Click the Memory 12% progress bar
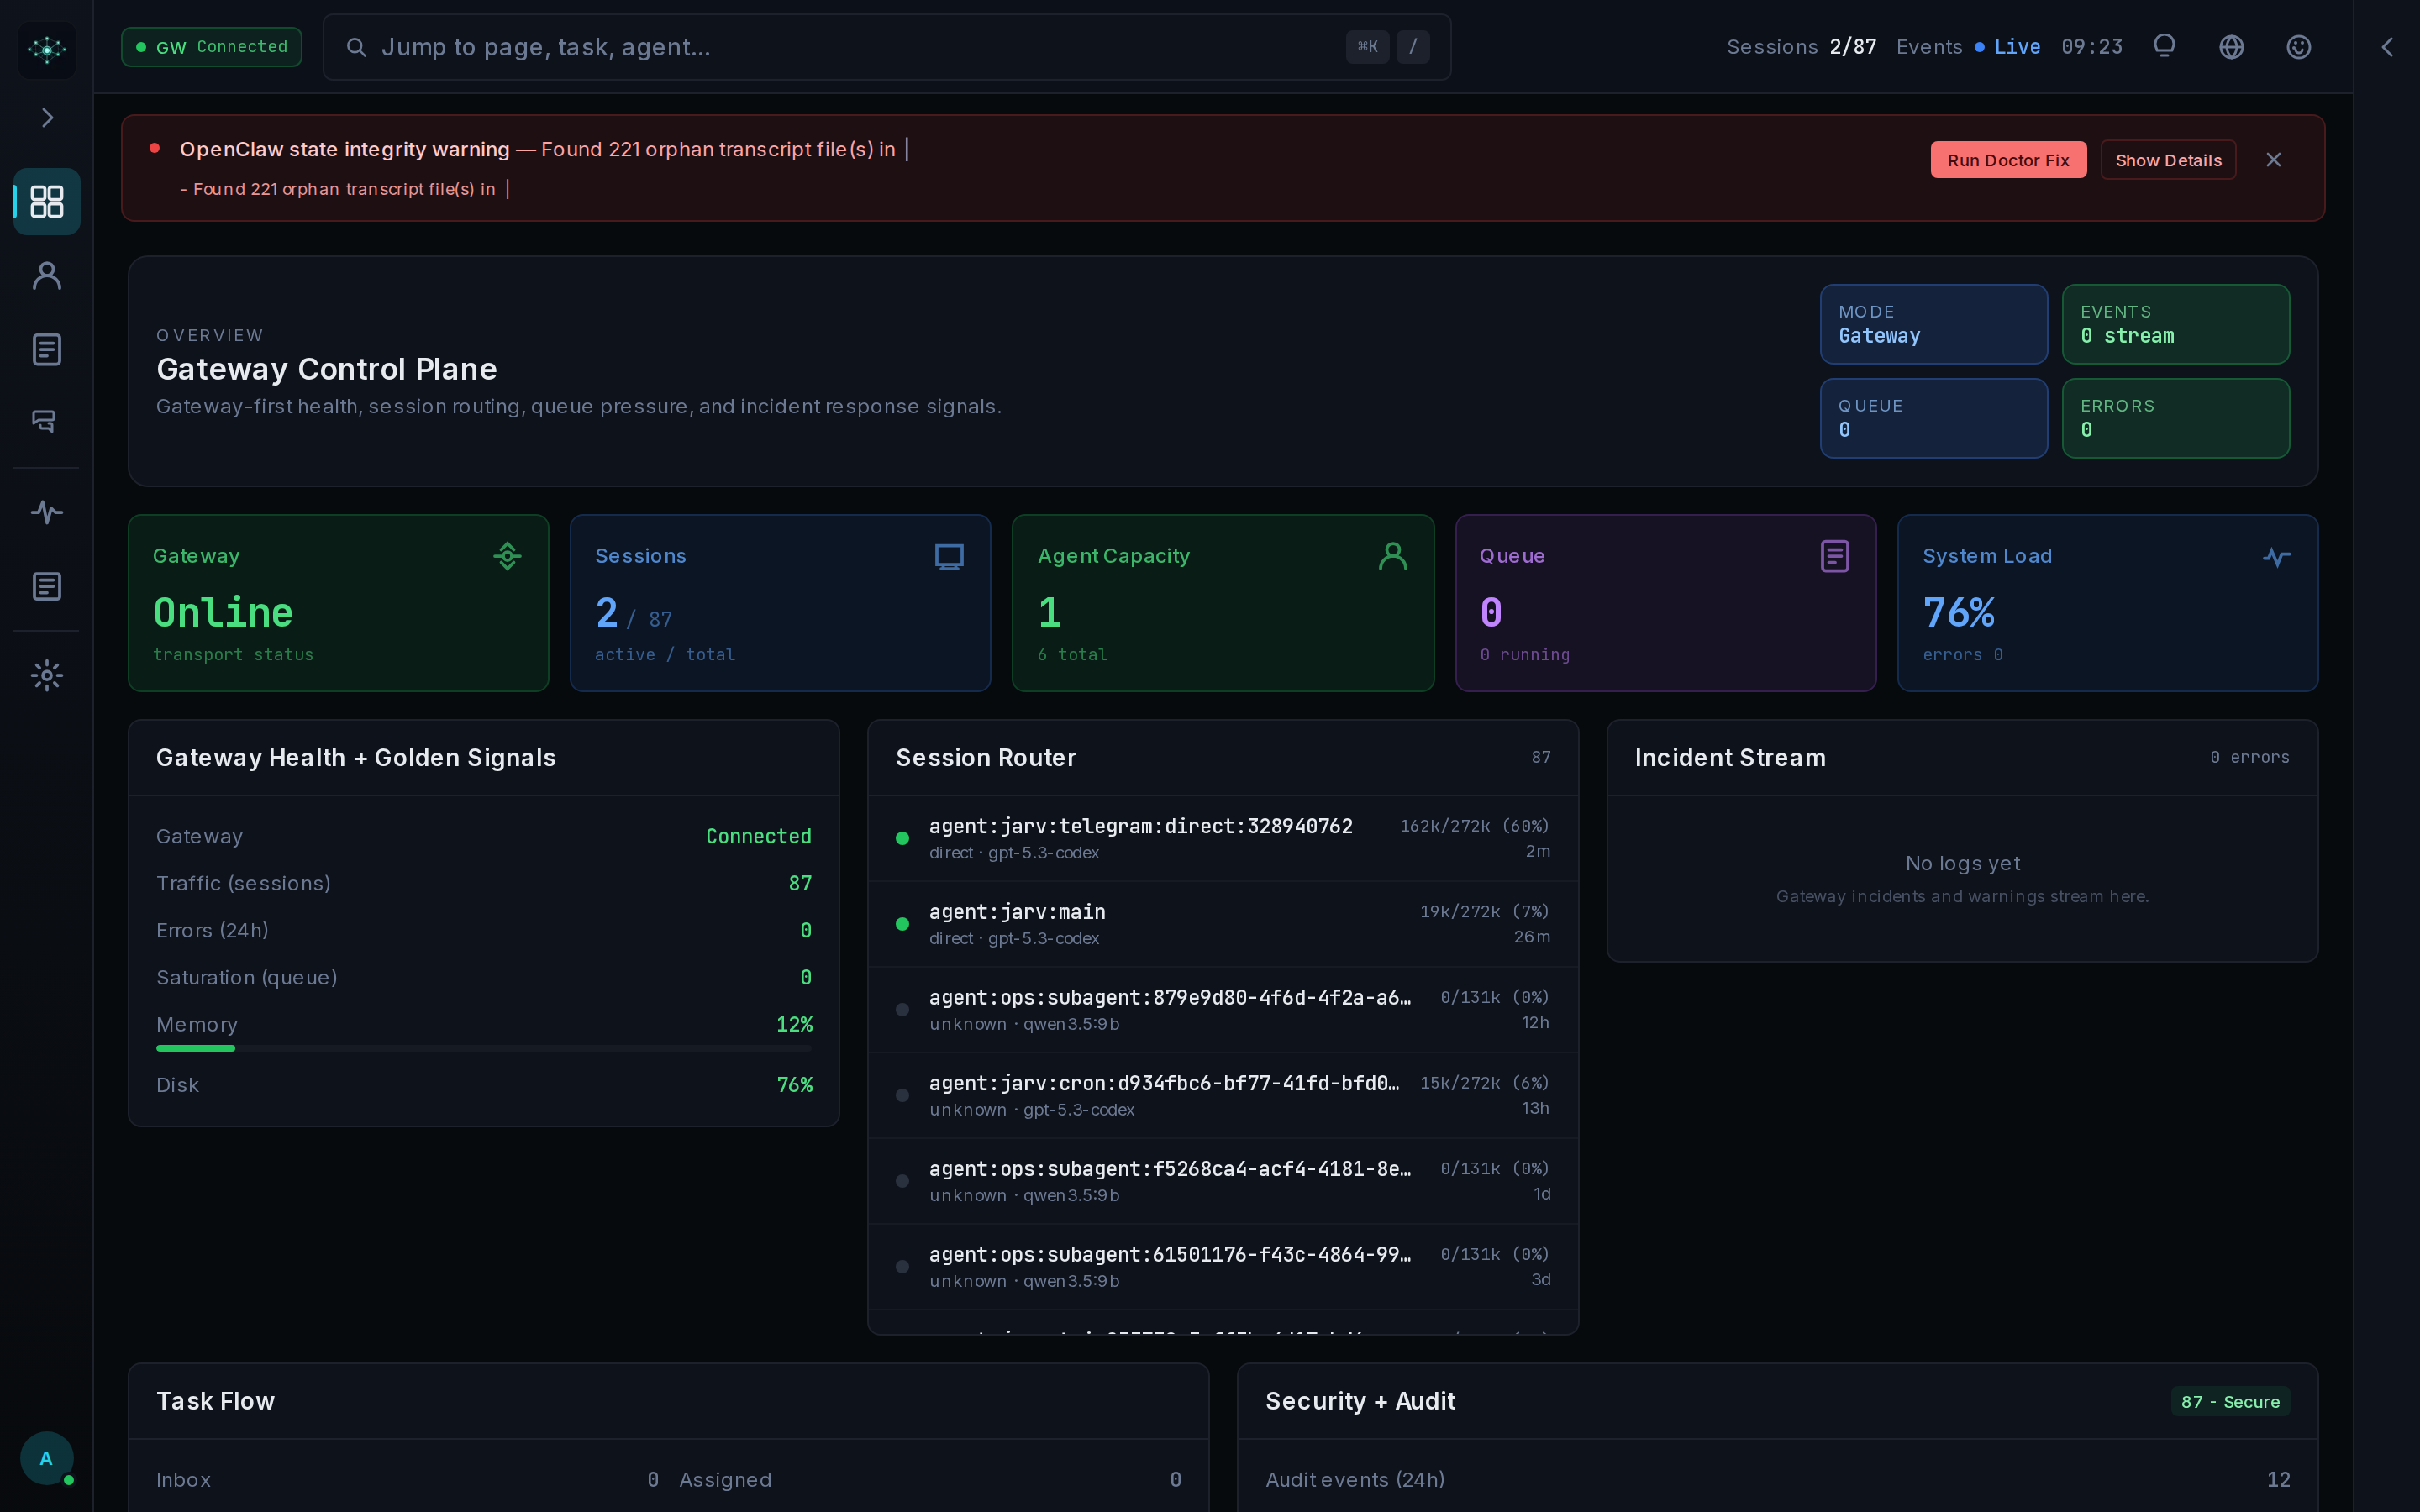The image size is (2420, 1512). pyautogui.click(x=484, y=1048)
